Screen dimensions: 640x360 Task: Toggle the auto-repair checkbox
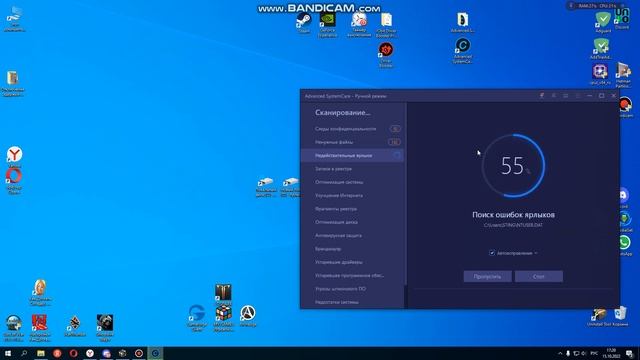tap(492, 253)
